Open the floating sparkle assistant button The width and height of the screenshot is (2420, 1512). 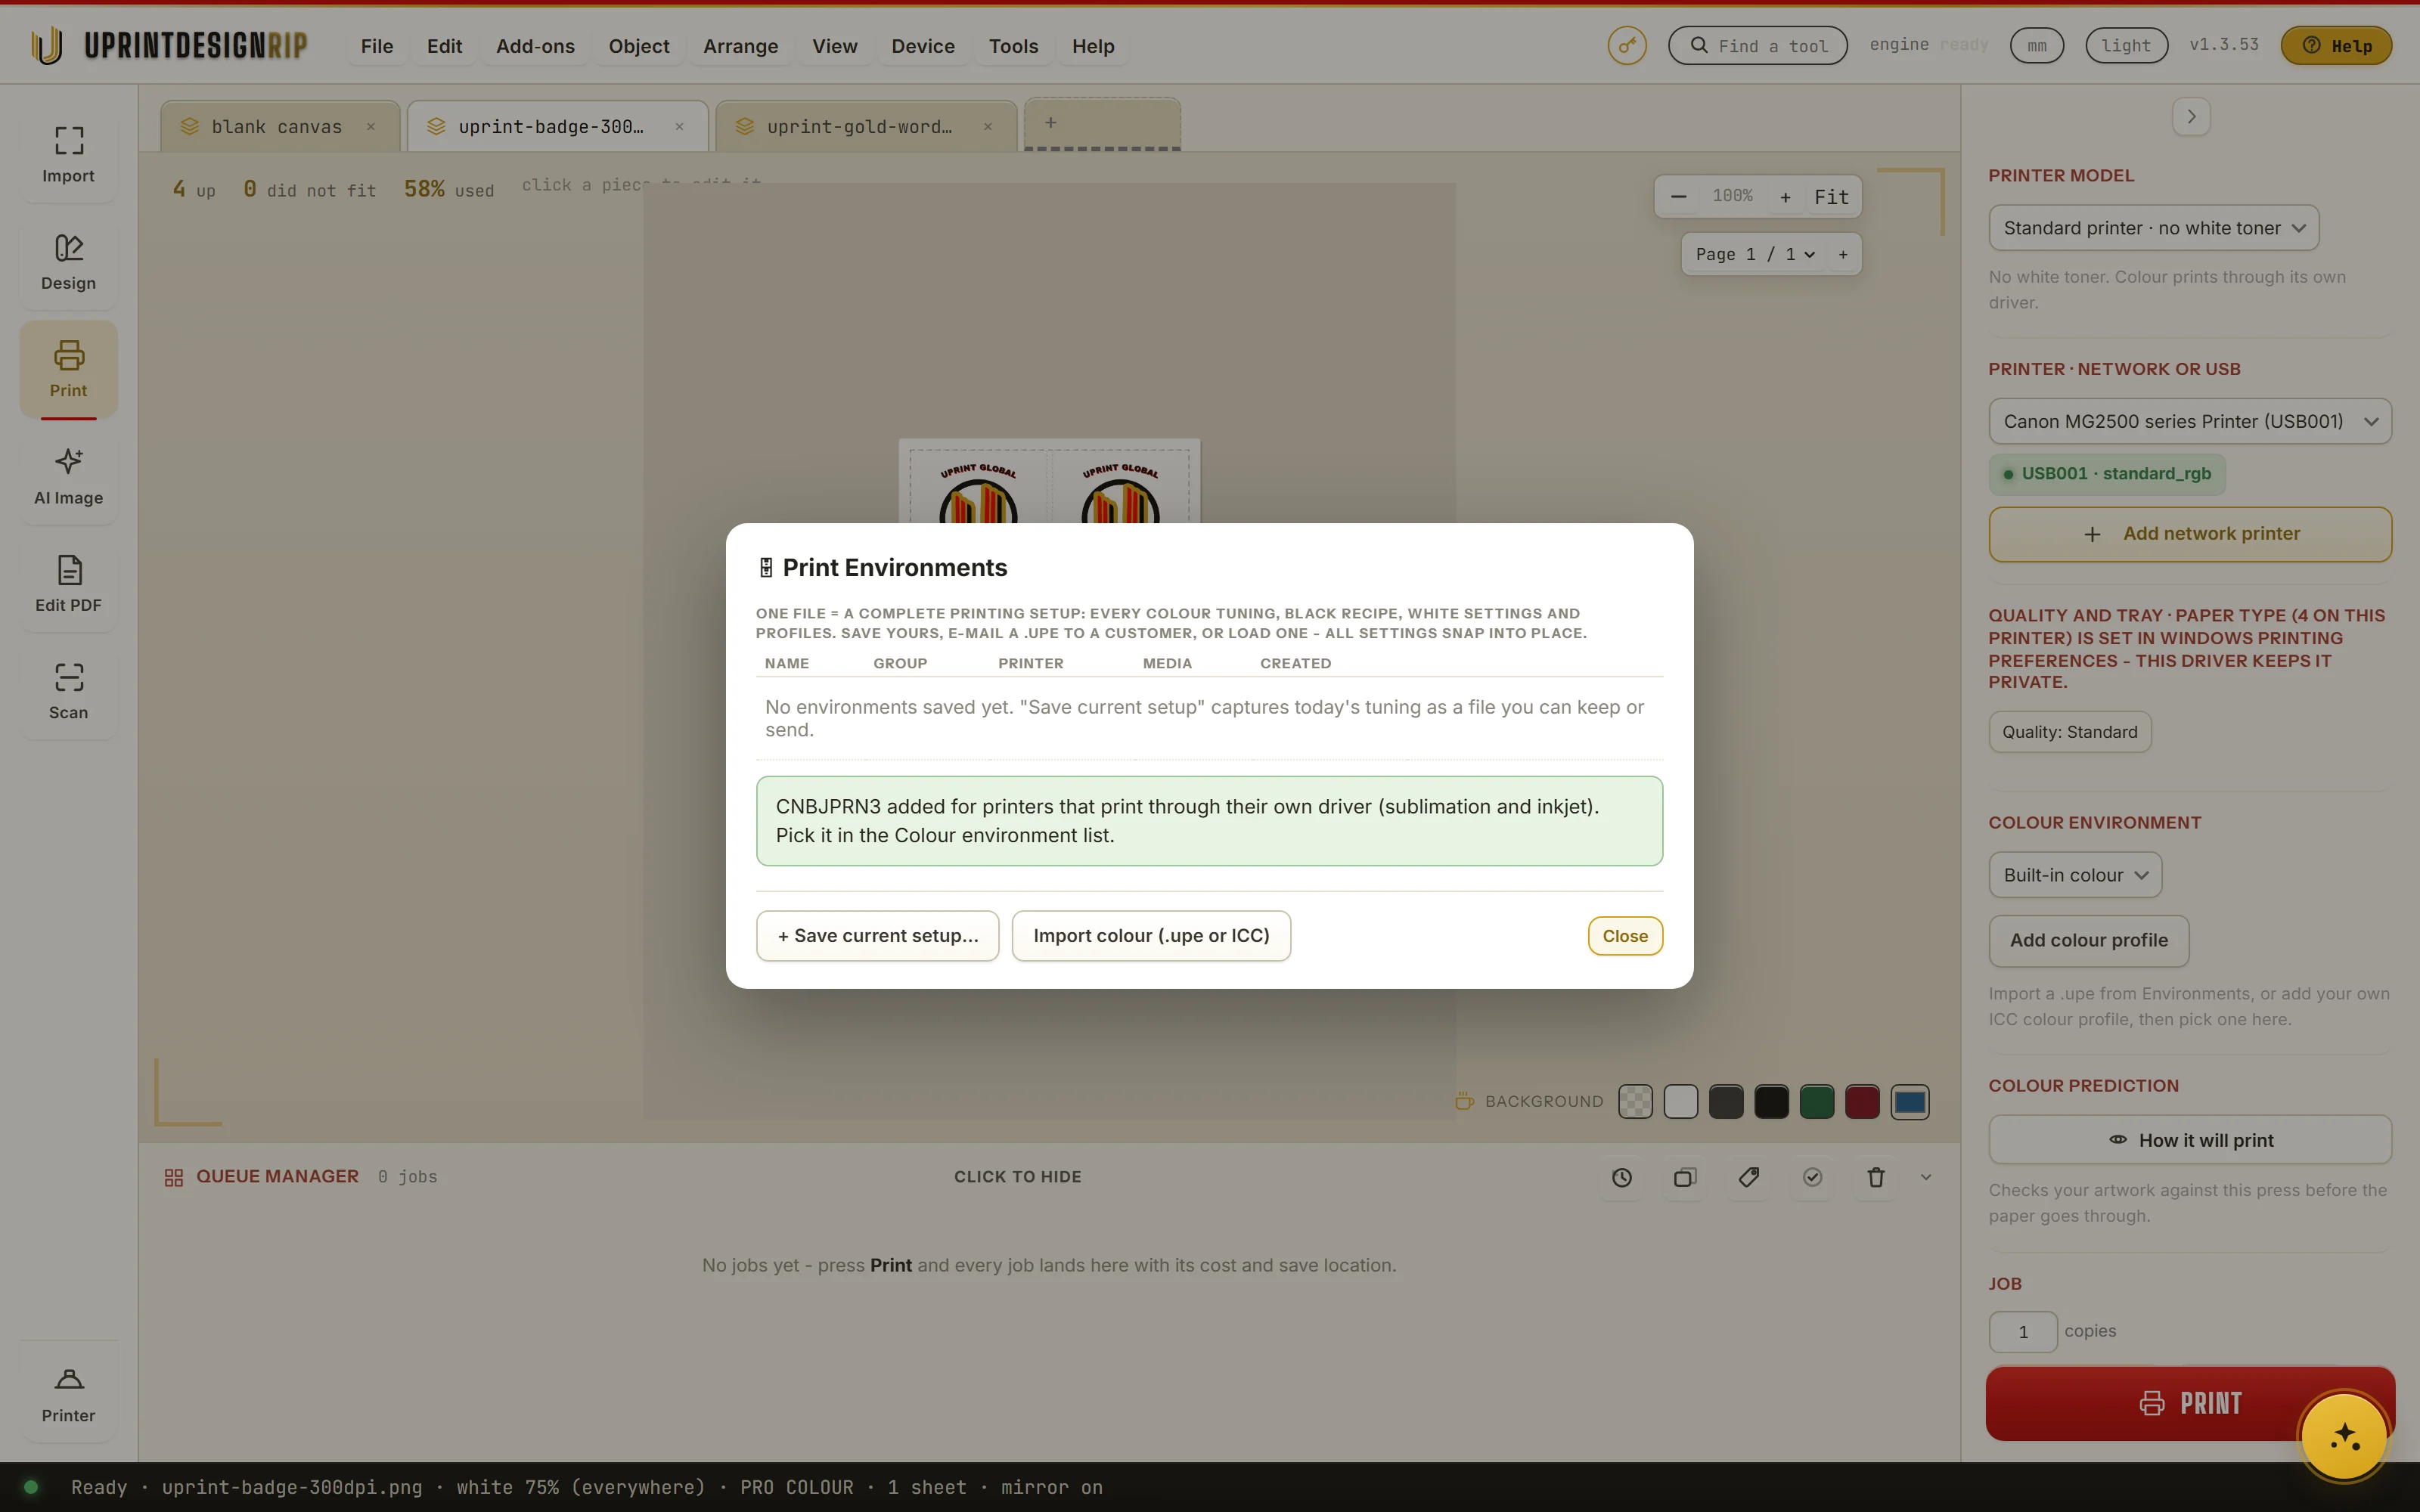(x=2344, y=1437)
